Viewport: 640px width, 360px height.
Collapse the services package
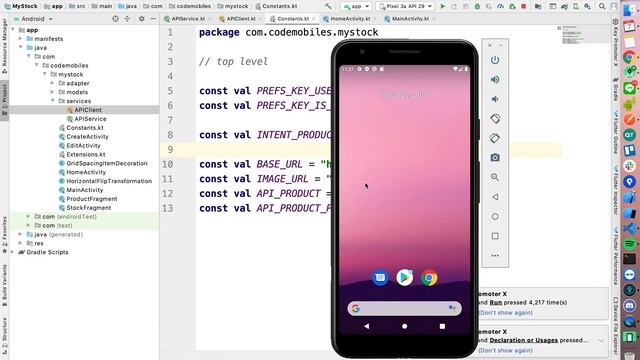tap(52, 101)
